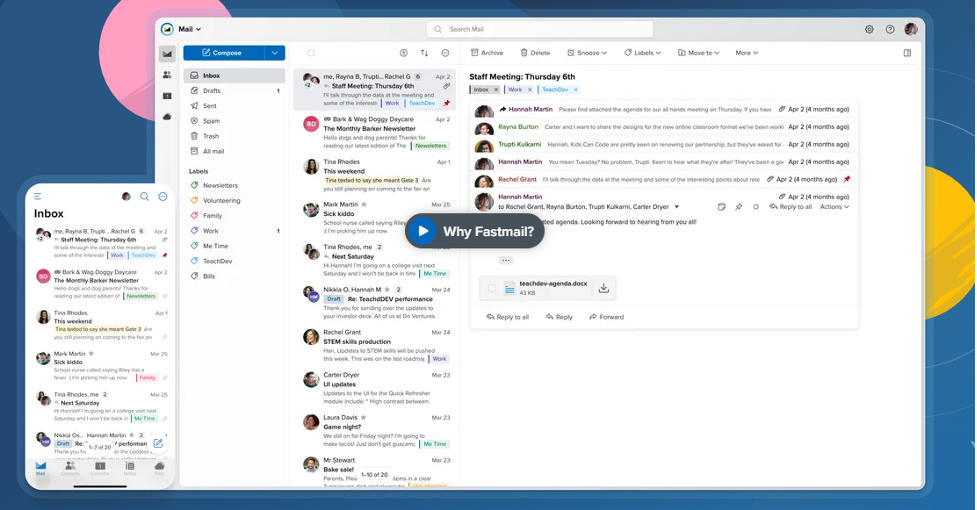The image size is (977, 510).
Task: Expand the Compose button dropdown arrow
Action: coord(275,53)
